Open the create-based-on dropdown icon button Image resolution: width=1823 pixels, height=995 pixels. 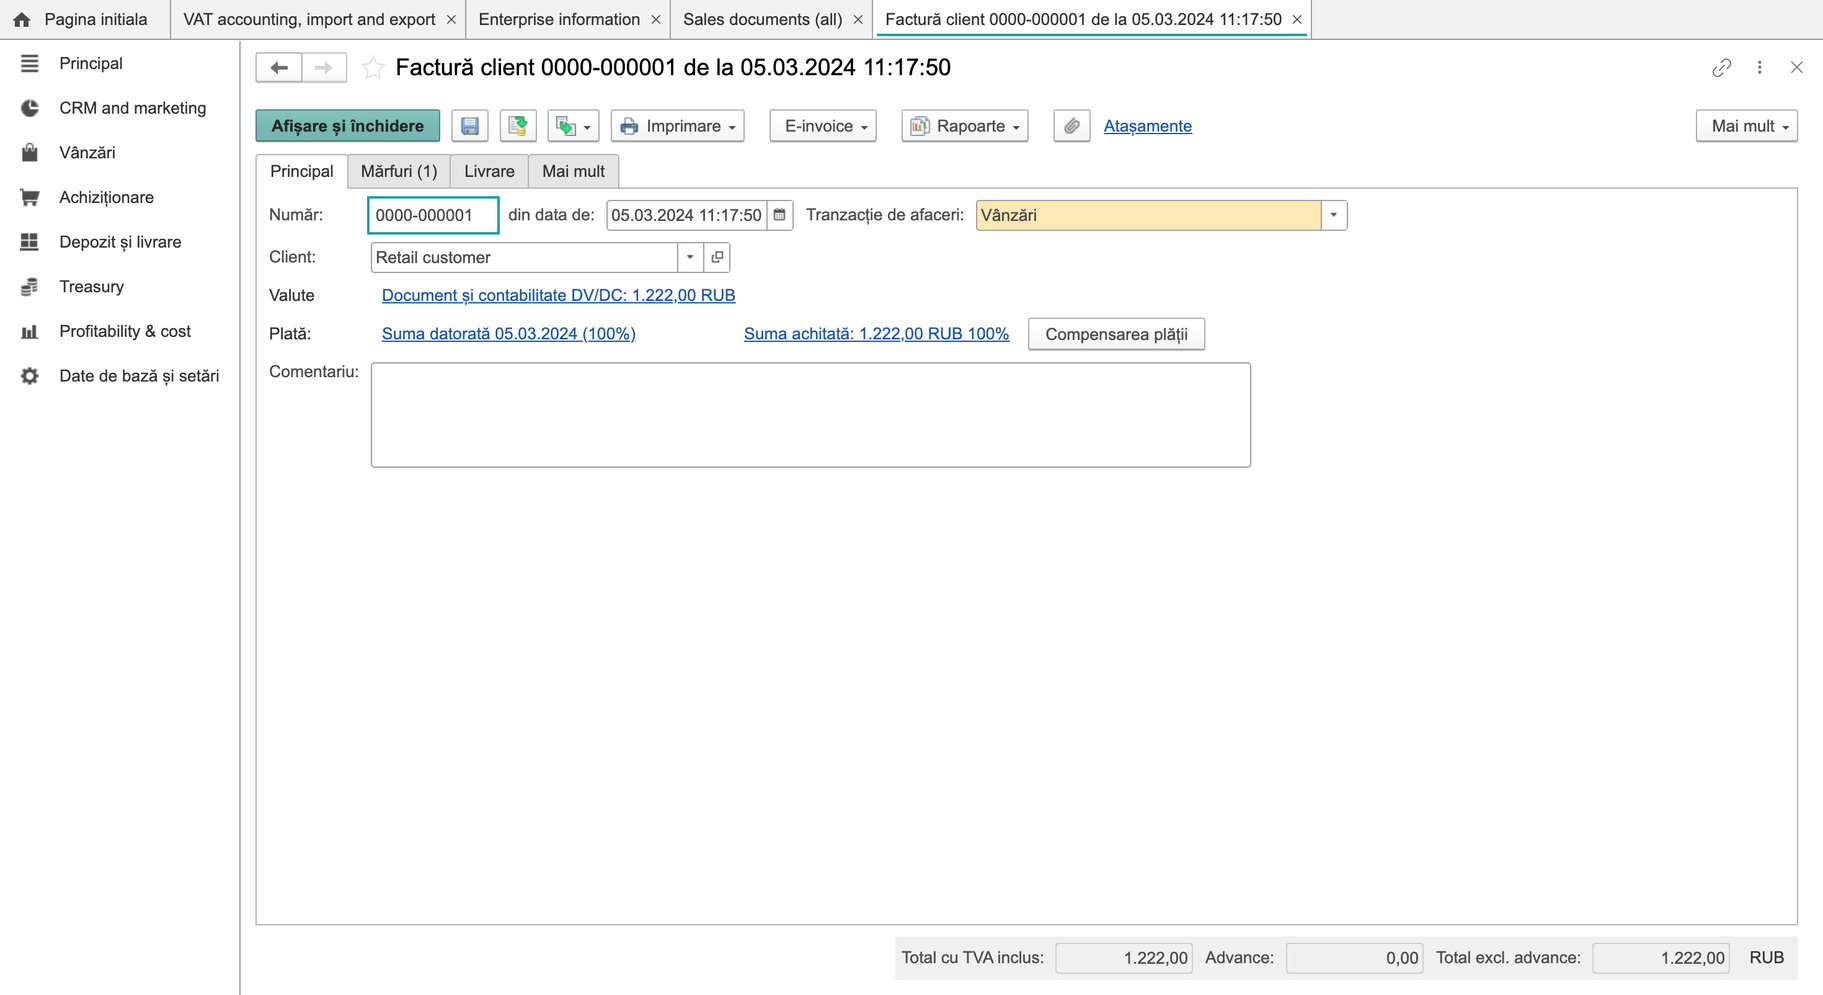click(x=573, y=126)
